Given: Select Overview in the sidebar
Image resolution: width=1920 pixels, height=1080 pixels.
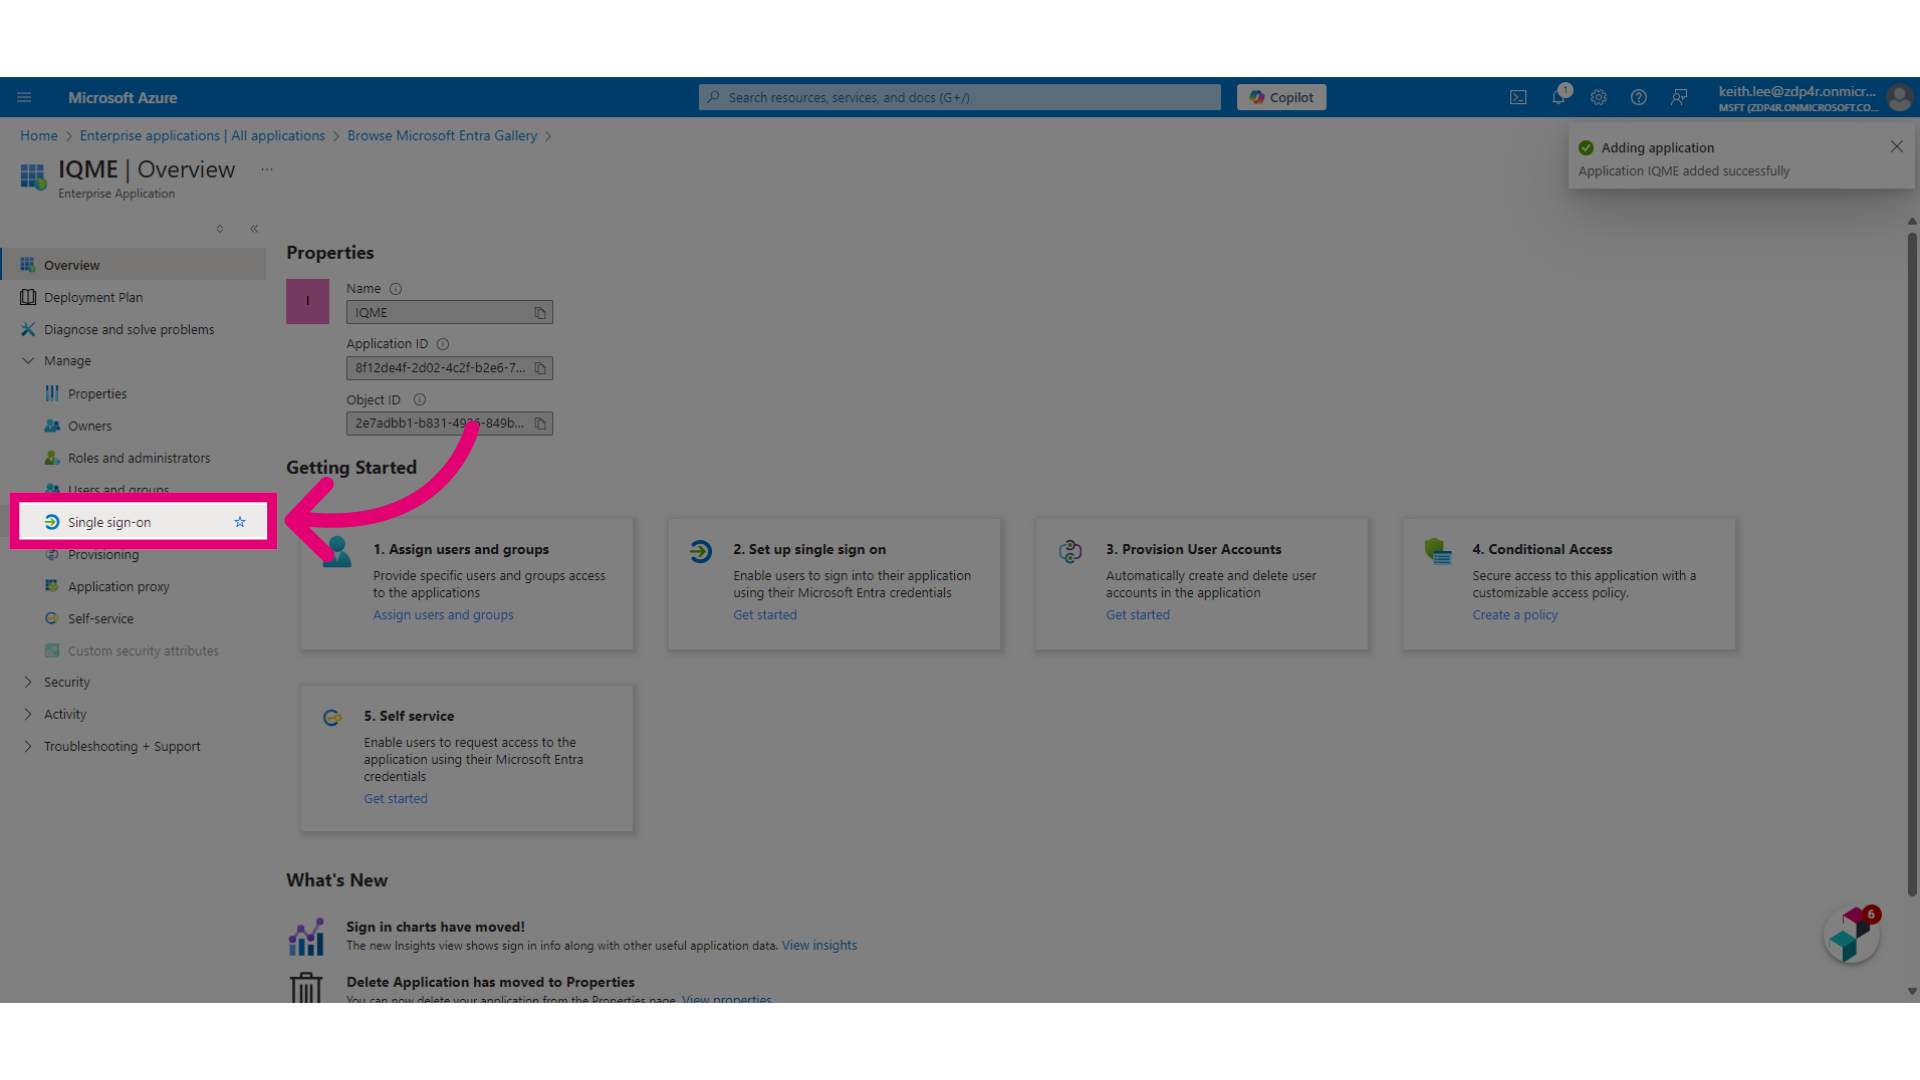Looking at the screenshot, I should pos(134,265).
